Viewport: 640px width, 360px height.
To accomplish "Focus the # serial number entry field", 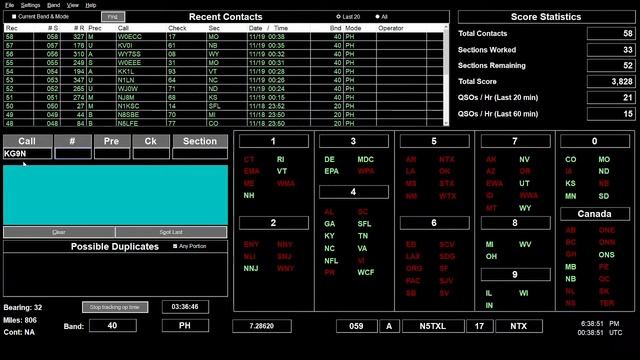I will point(73,153).
